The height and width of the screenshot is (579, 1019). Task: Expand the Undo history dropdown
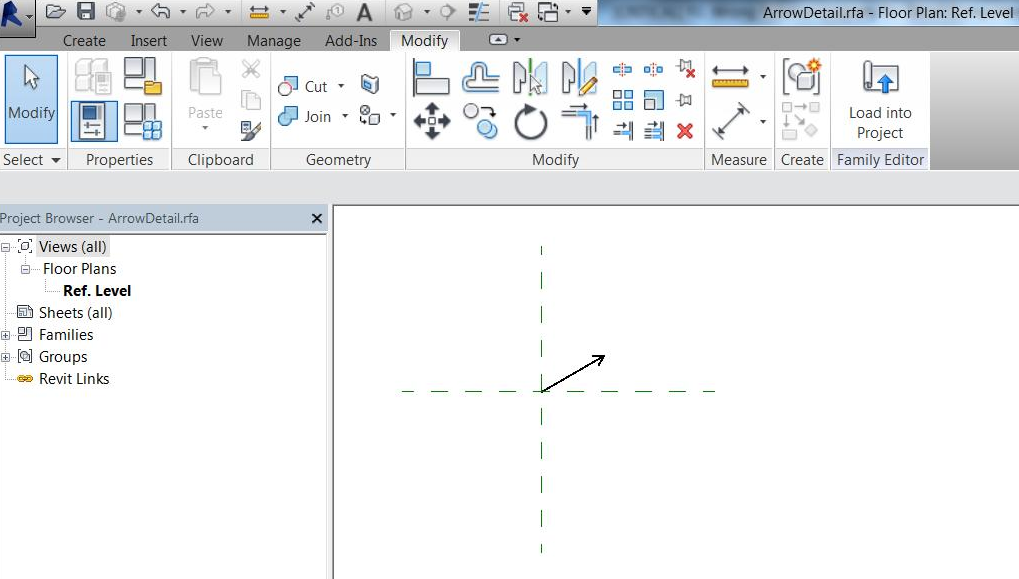click(x=182, y=11)
